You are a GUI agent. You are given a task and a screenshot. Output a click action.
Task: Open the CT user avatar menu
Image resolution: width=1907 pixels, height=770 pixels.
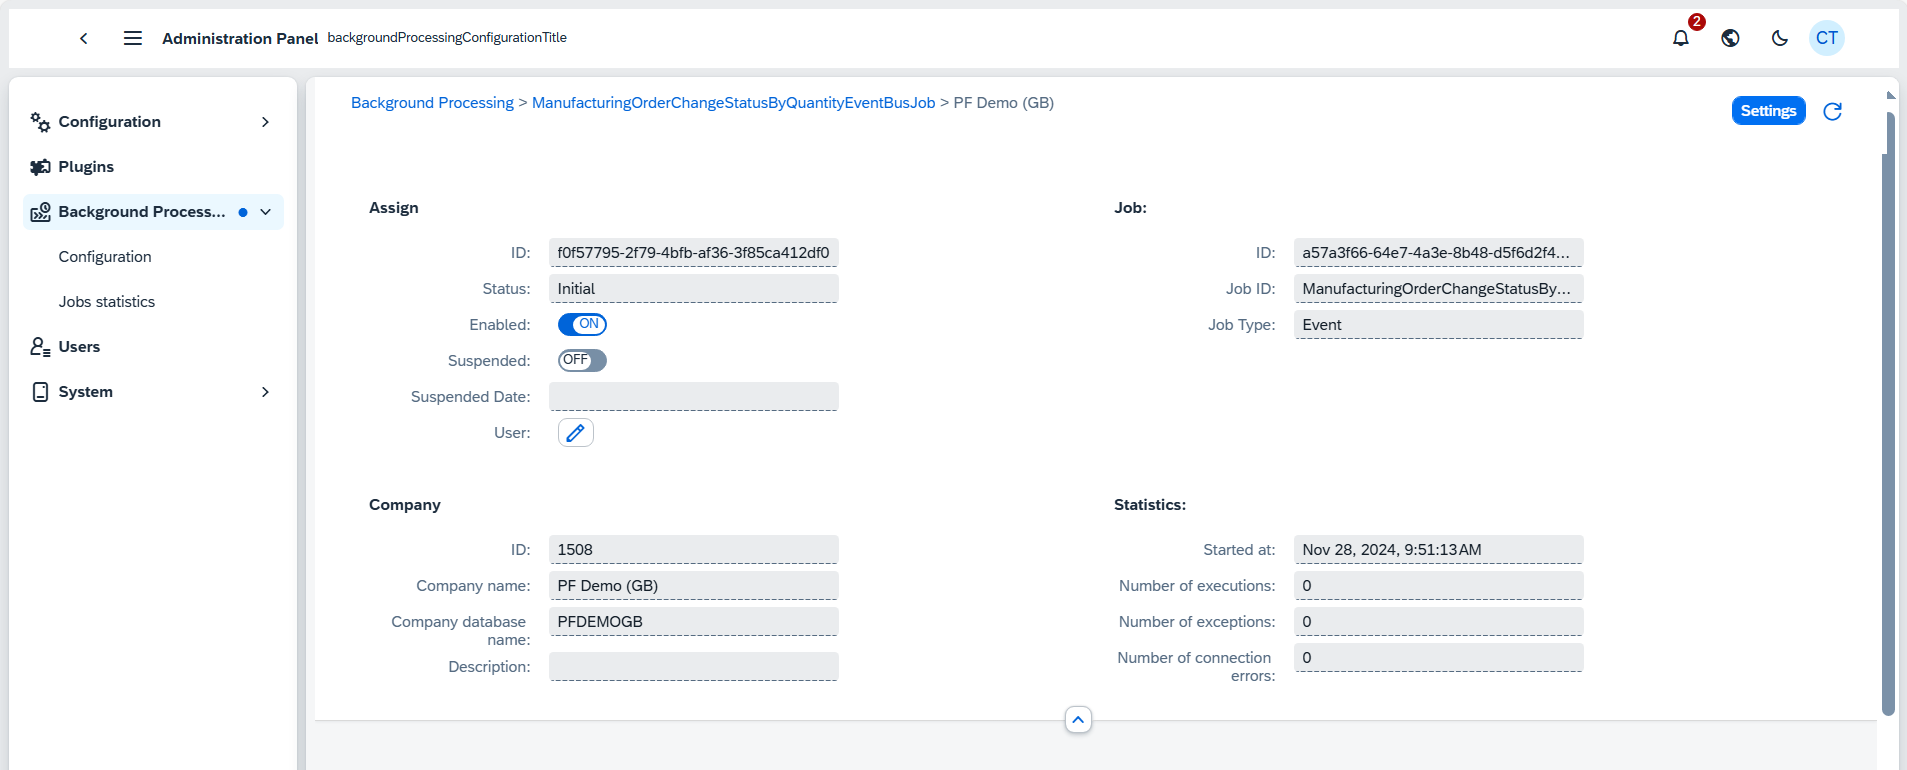coord(1826,38)
